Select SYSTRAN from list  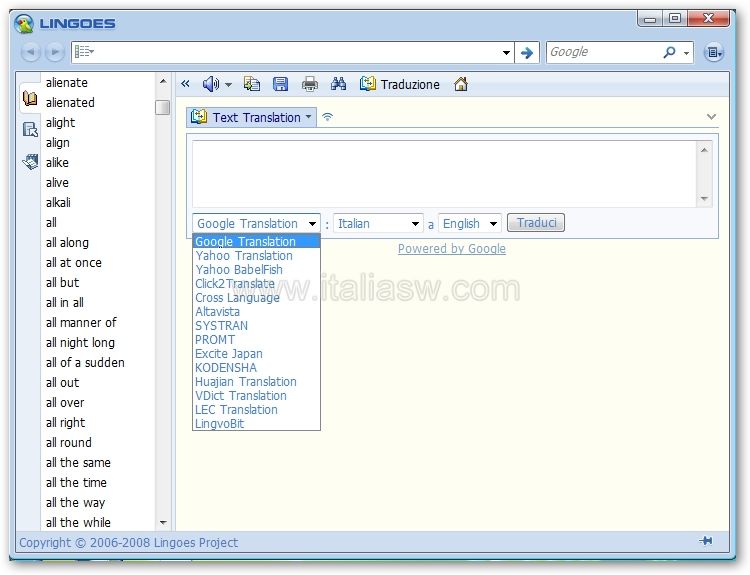click(x=256, y=325)
